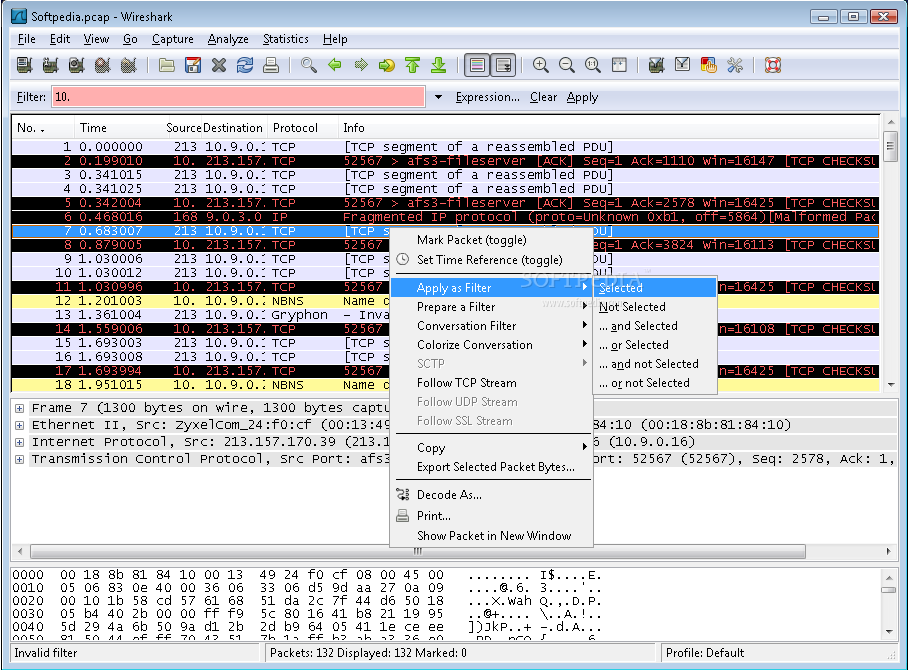The width and height of the screenshot is (911, 670).
Task: Find a packet magnifier icon
Action: [x=309, y=65]
